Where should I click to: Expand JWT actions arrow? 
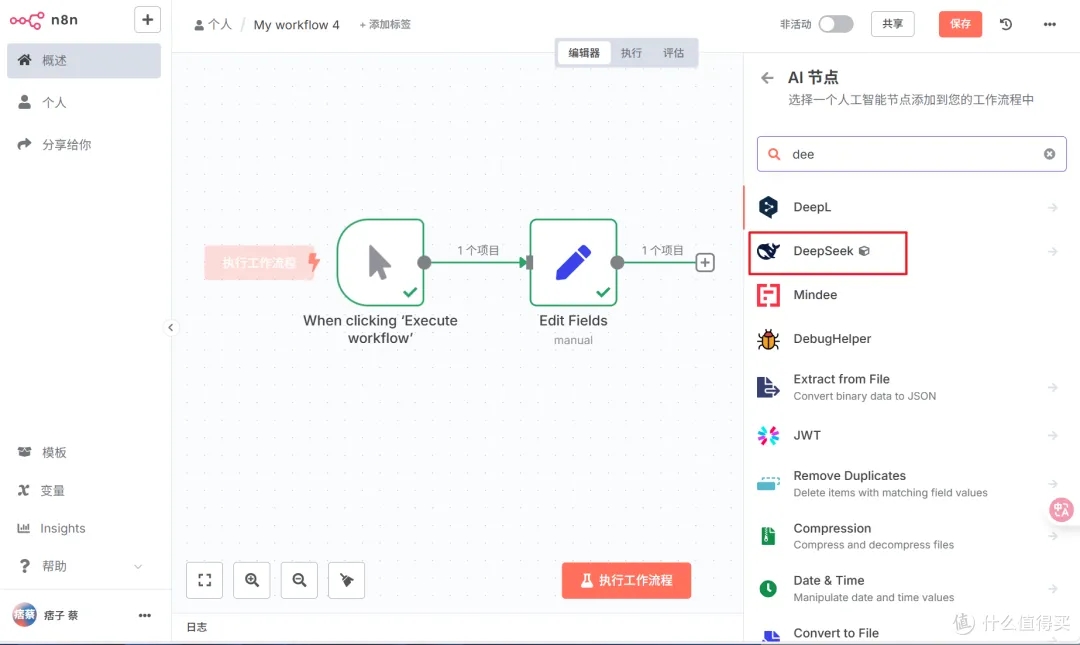click(x=1052, y=436)
